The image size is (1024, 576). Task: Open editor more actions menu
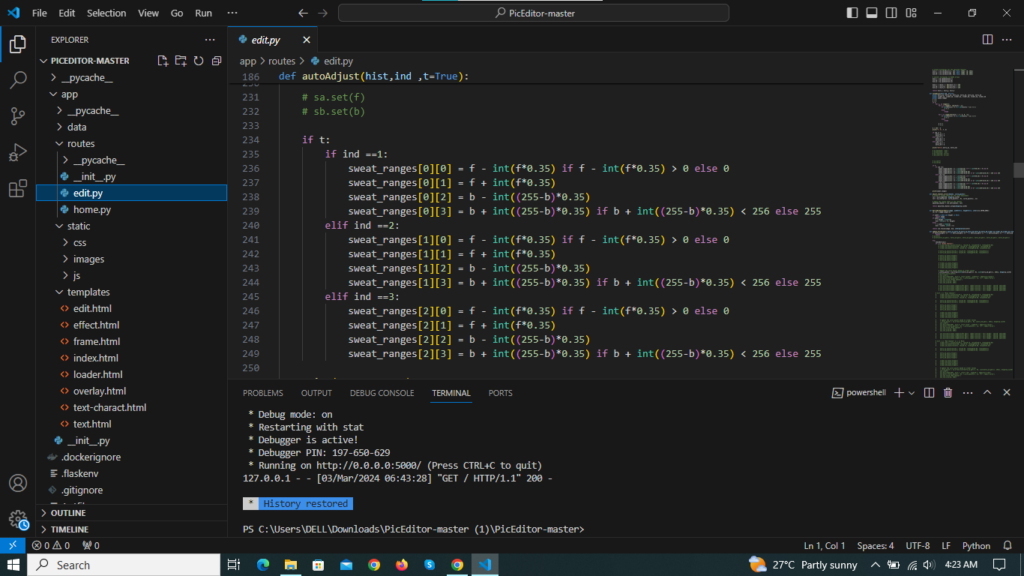1007,40
